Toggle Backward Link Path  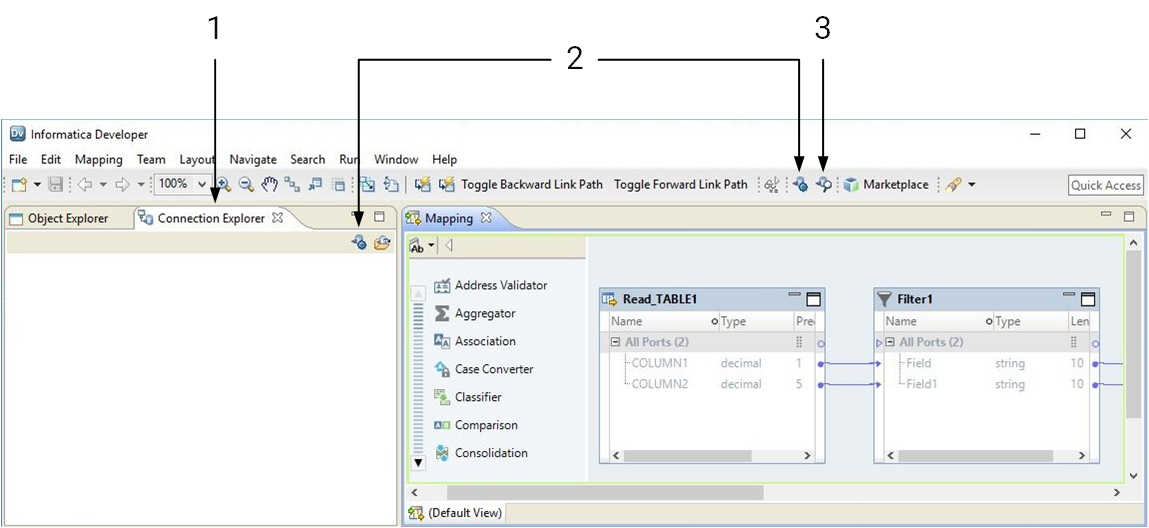point(531,185)
